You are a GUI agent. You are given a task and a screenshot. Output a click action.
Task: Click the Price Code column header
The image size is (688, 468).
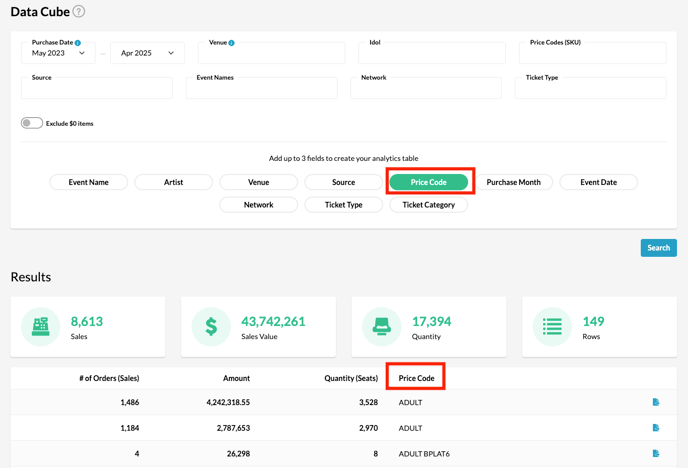coord(416,378)
